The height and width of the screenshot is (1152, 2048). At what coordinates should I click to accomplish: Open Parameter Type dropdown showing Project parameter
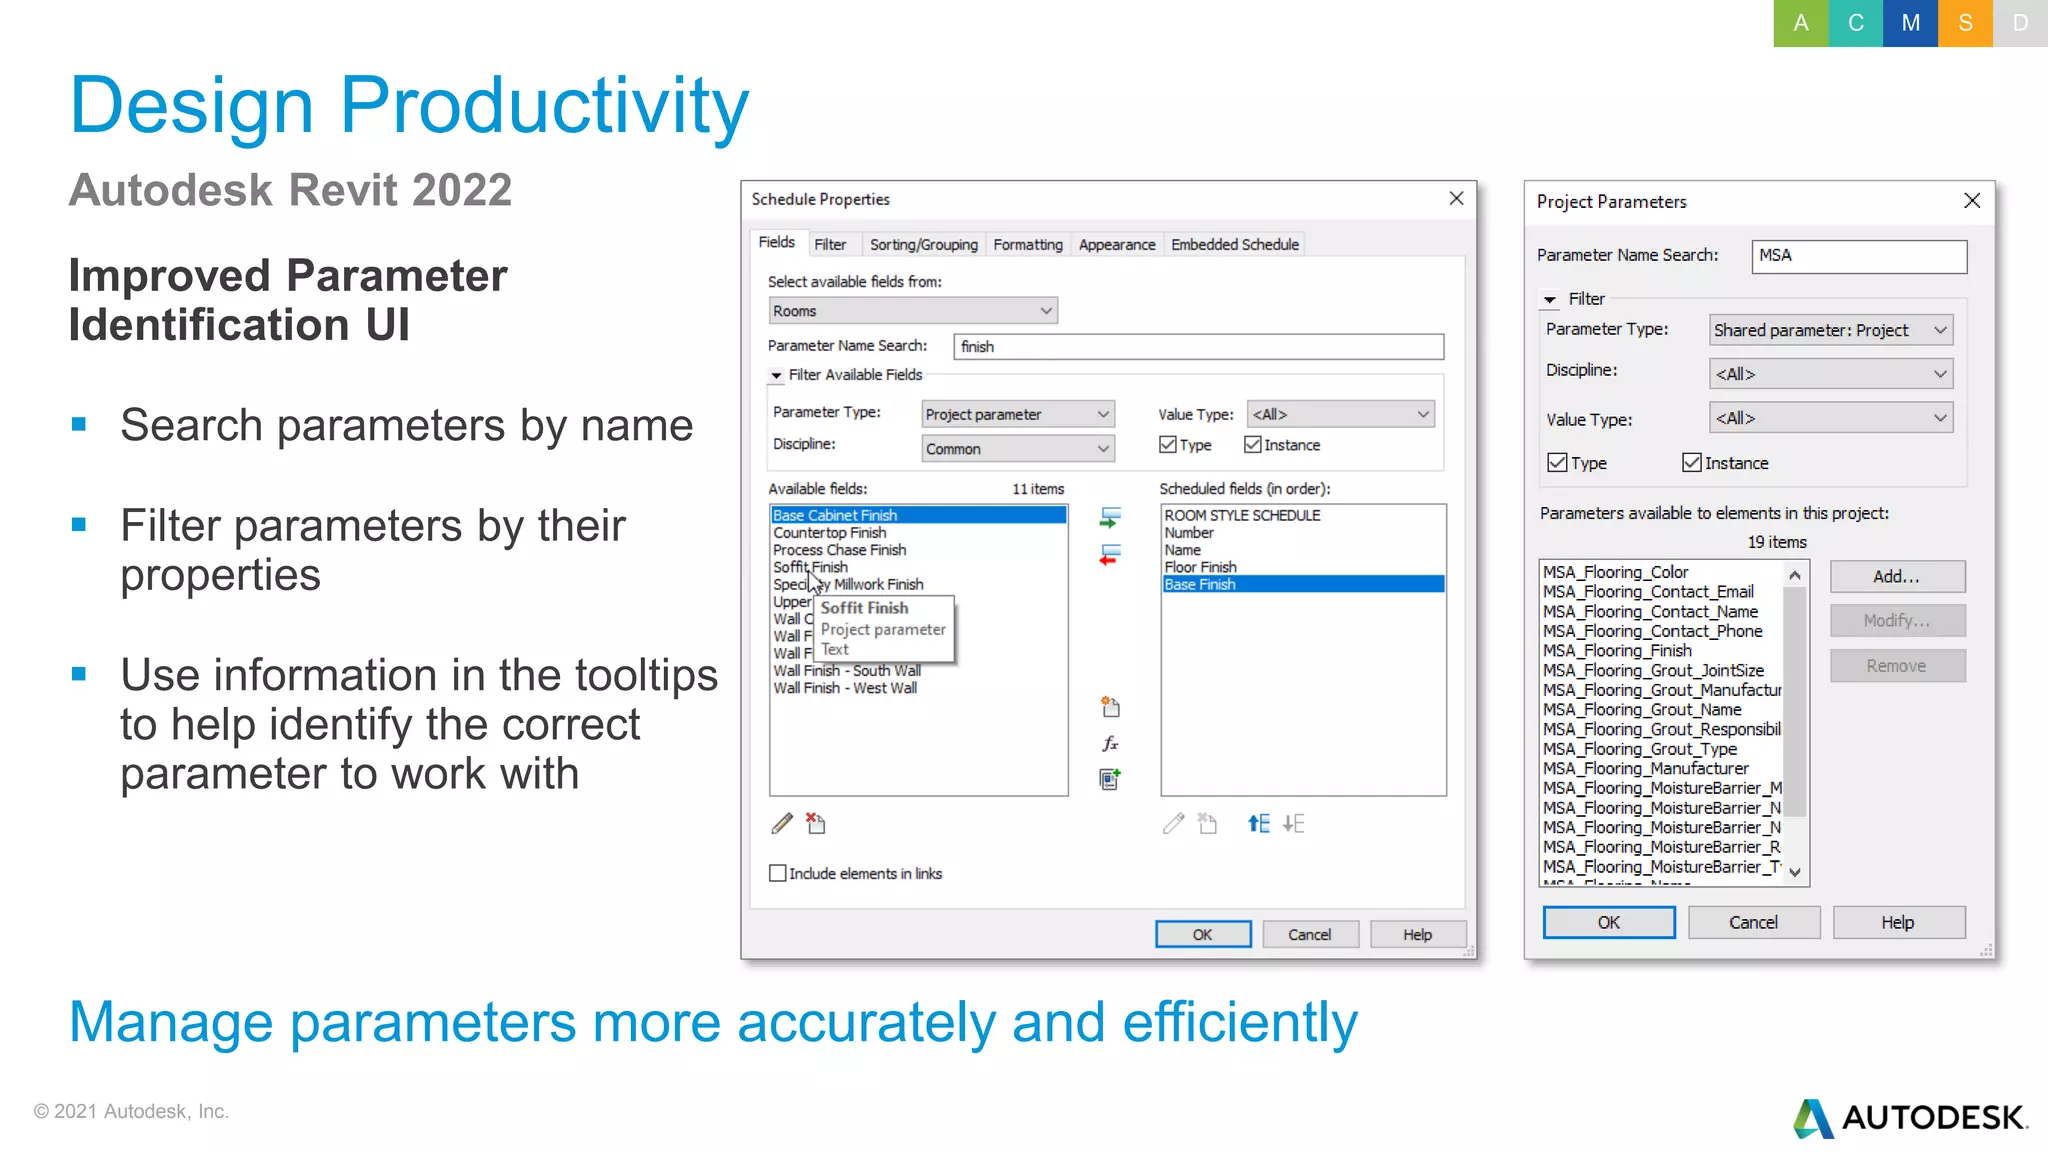(x=1018, y=414)
